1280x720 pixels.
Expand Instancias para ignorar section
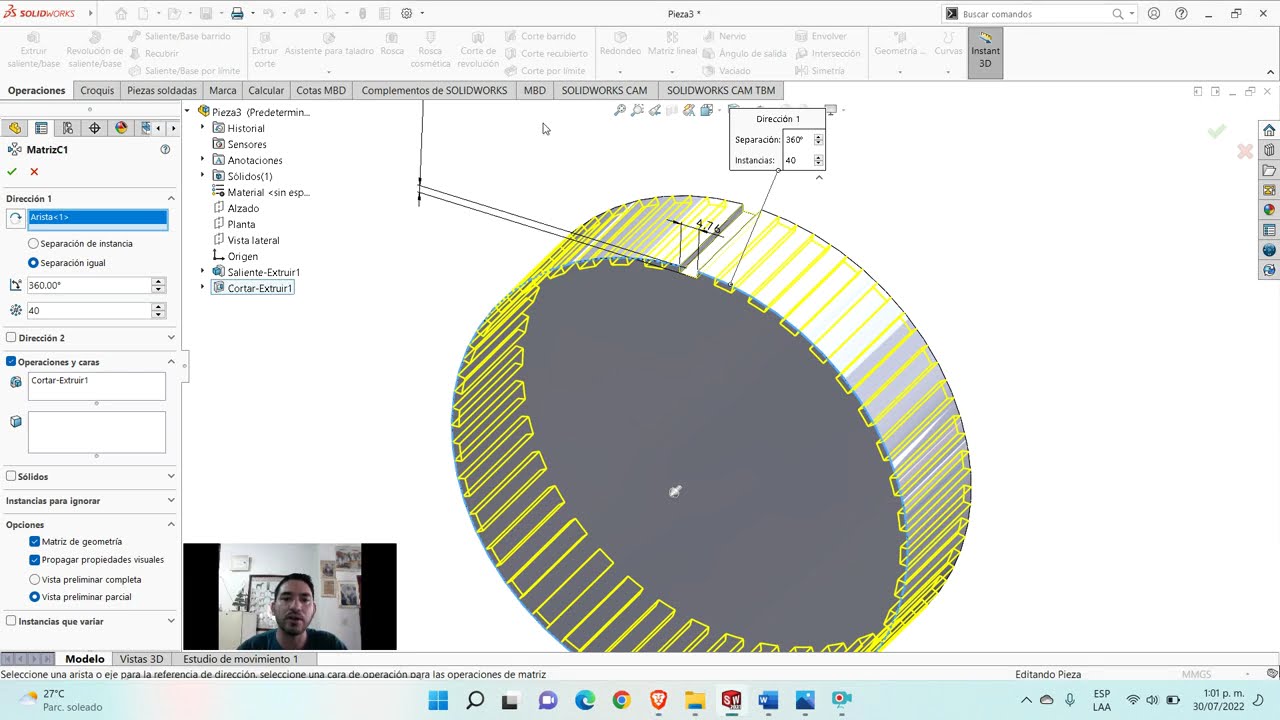tap(171, 500)
